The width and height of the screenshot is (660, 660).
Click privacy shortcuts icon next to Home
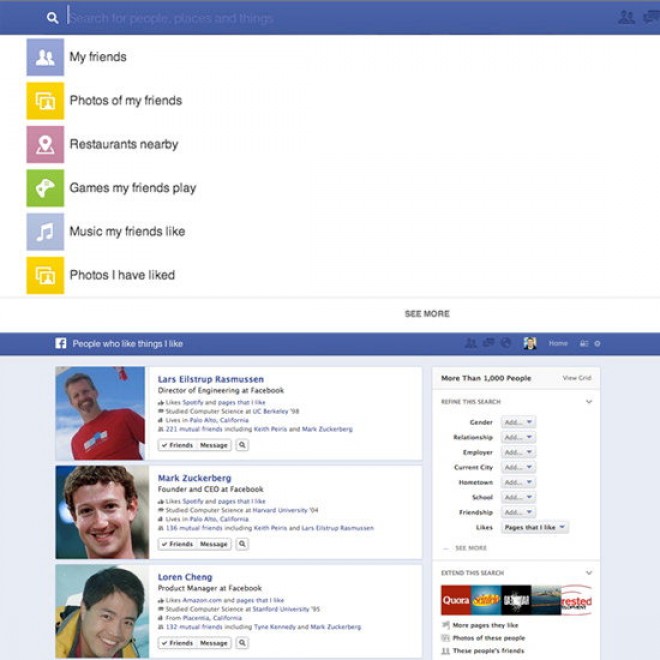(584, 343)
